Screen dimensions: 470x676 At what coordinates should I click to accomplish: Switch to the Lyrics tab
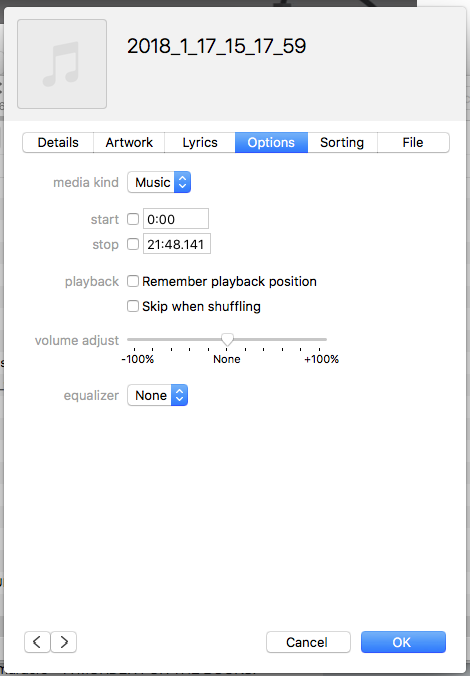pyautogui.click(x=200, y=143)
